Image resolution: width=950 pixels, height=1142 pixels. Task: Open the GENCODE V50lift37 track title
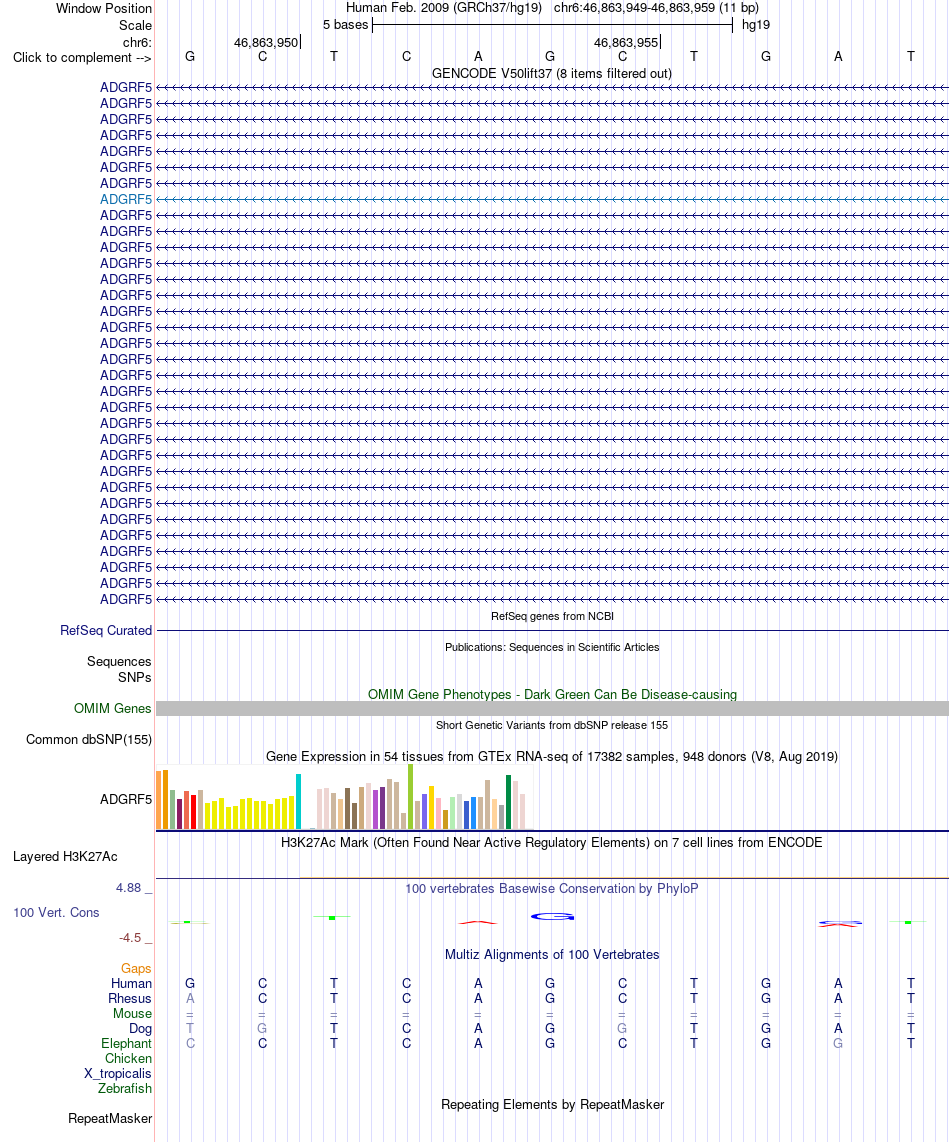(x=551, y=74)
